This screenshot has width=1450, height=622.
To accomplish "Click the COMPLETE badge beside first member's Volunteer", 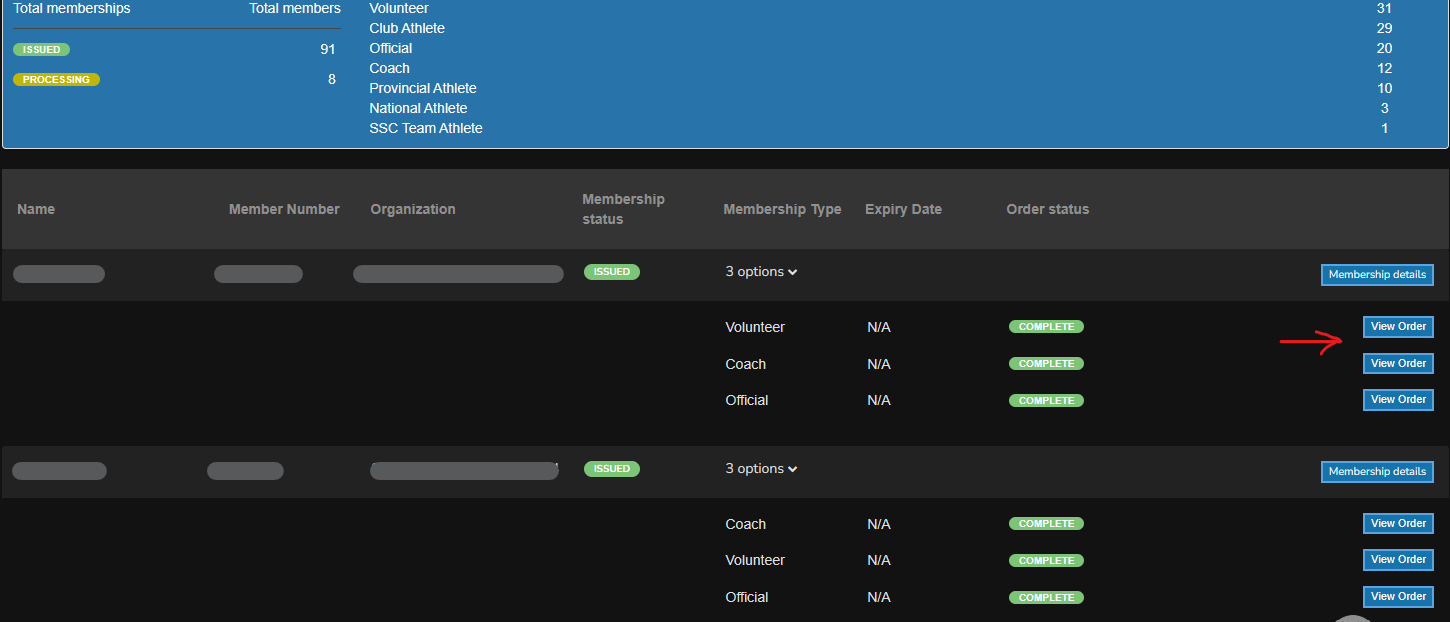I will click(x=1046, y=327).
